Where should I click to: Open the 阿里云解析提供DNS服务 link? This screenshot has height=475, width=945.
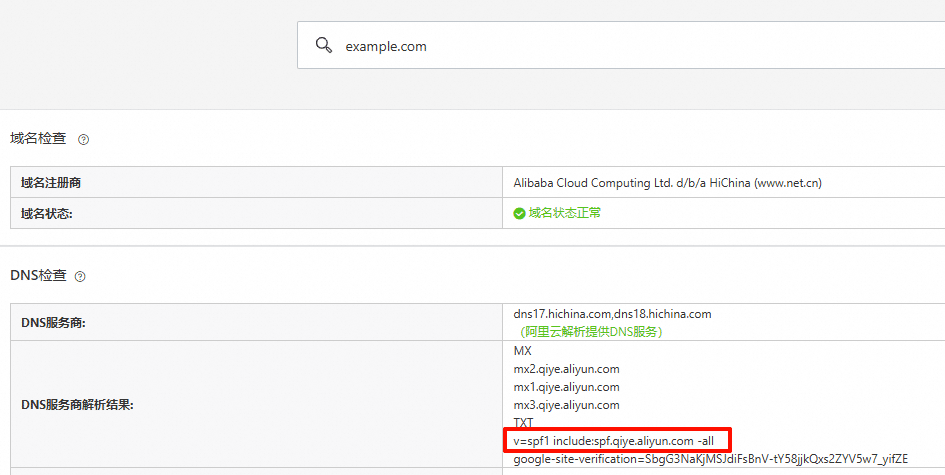tap(589, 331)
